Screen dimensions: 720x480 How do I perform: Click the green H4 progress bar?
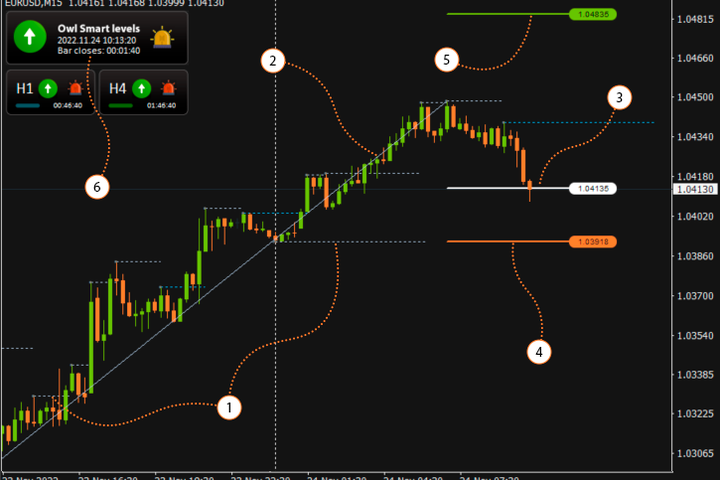(121, 106)
